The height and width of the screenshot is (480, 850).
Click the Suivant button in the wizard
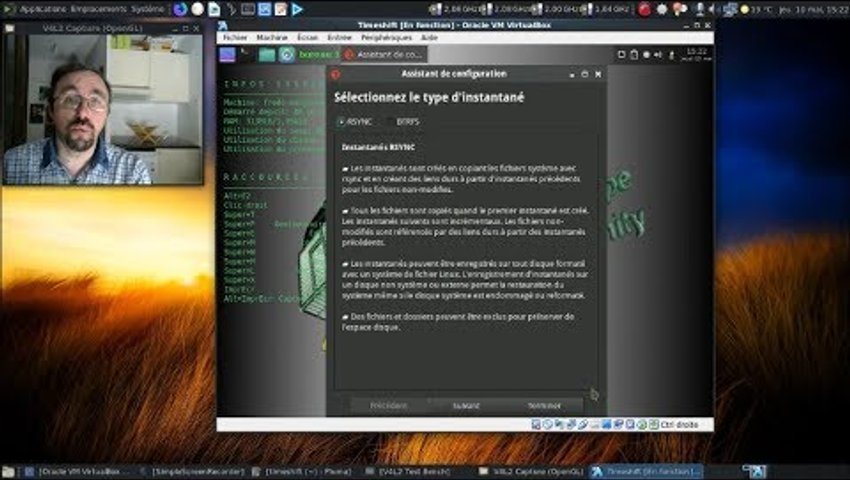click(466, 405)
